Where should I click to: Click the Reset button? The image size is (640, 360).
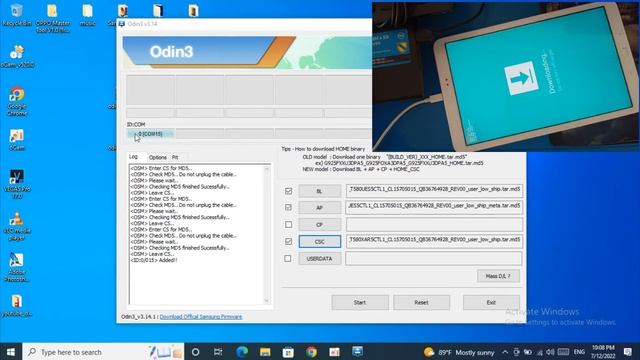[422, 302]
